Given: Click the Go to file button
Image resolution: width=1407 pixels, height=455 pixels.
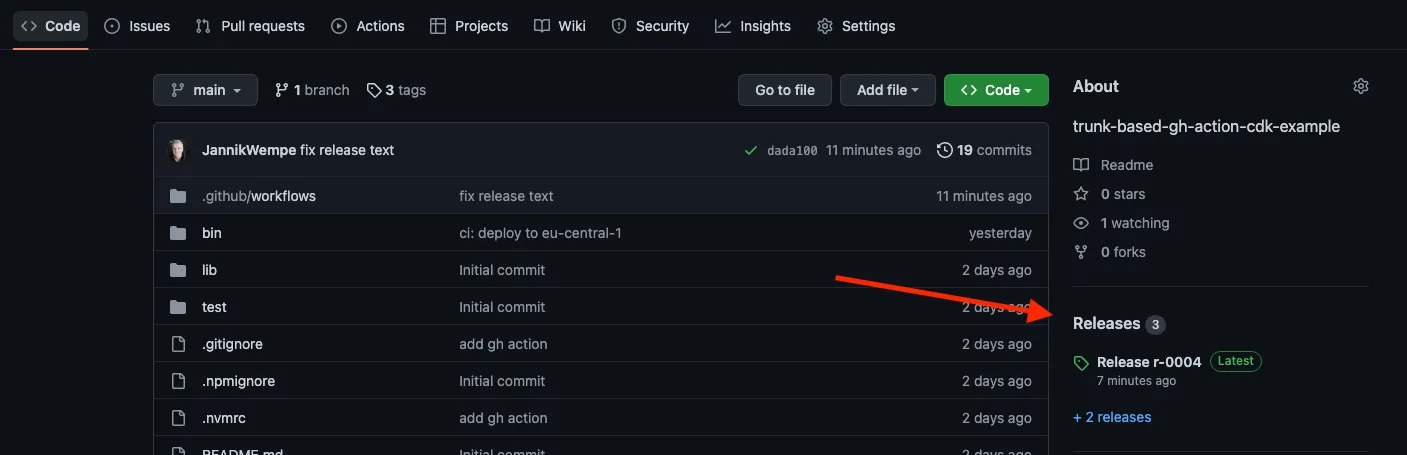Looking at the screenshot, I should pyautogui.click(x=784, y=90).
